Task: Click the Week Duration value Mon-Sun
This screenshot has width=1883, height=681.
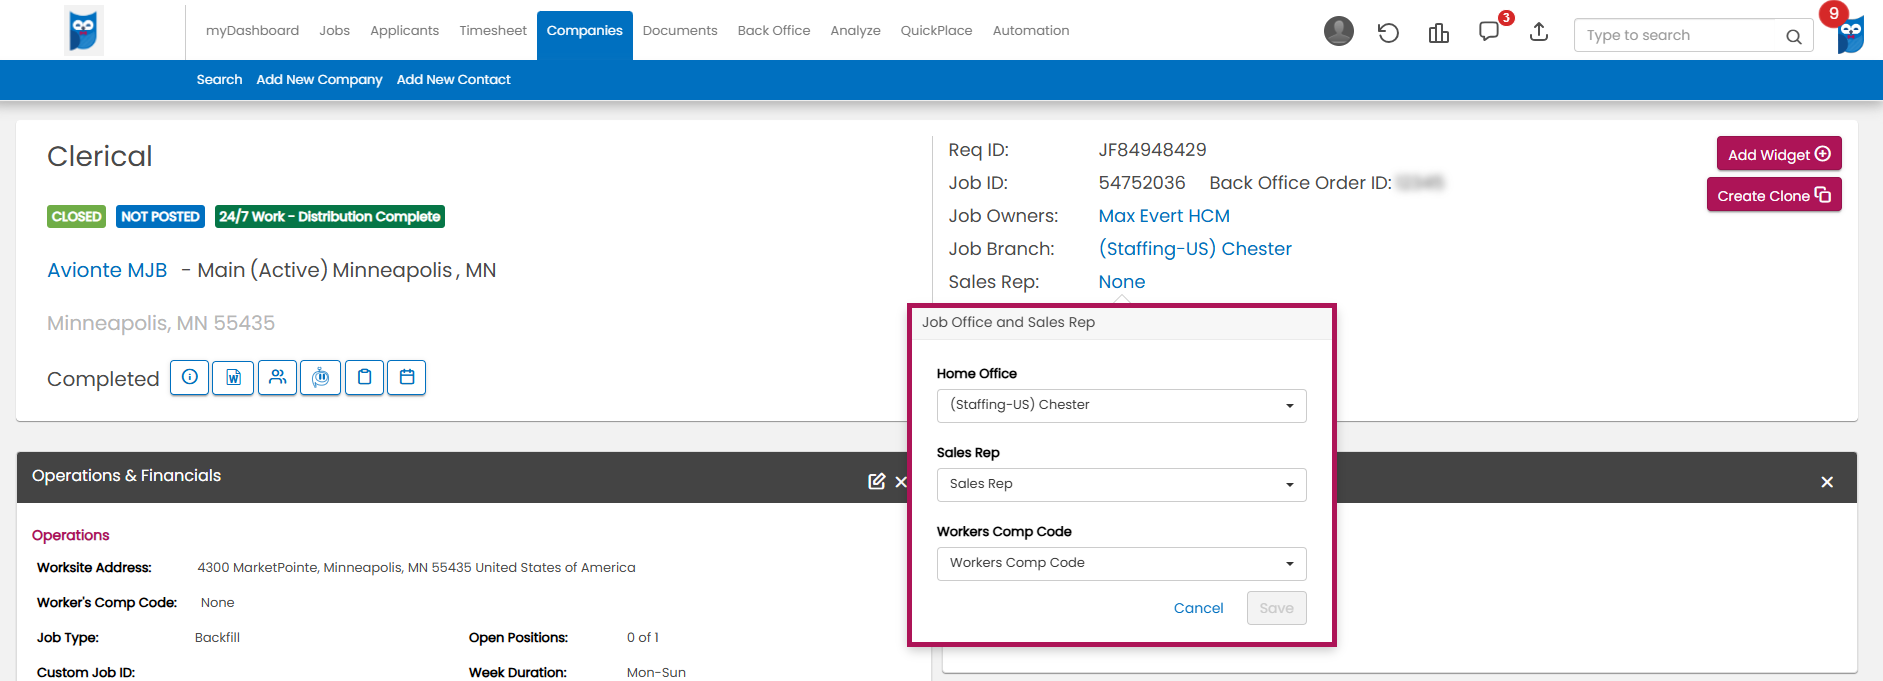Action: tap(656, 672)
